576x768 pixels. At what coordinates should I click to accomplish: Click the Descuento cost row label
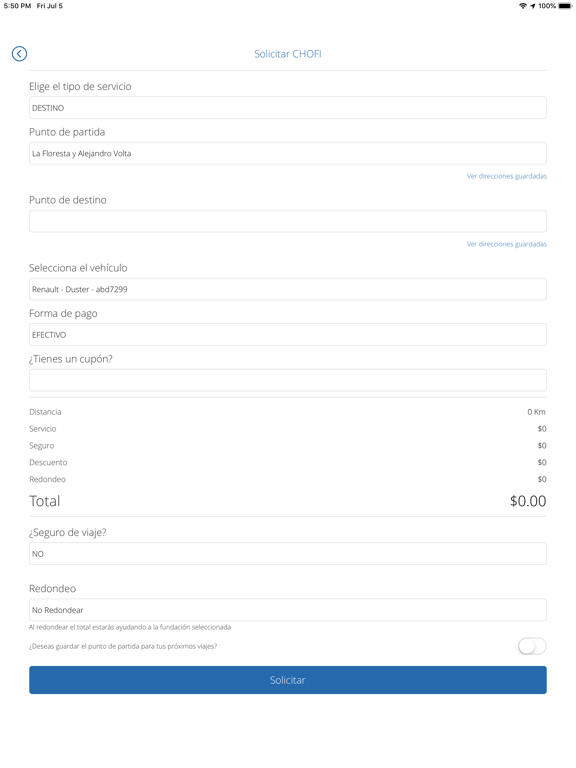(x=48, y=462)
